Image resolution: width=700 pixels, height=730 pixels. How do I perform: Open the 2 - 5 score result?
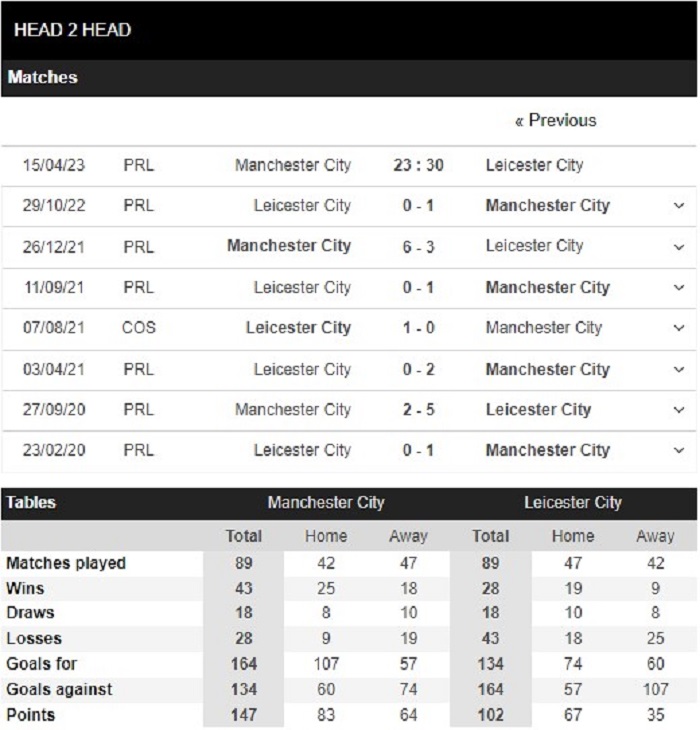(418, 410)
